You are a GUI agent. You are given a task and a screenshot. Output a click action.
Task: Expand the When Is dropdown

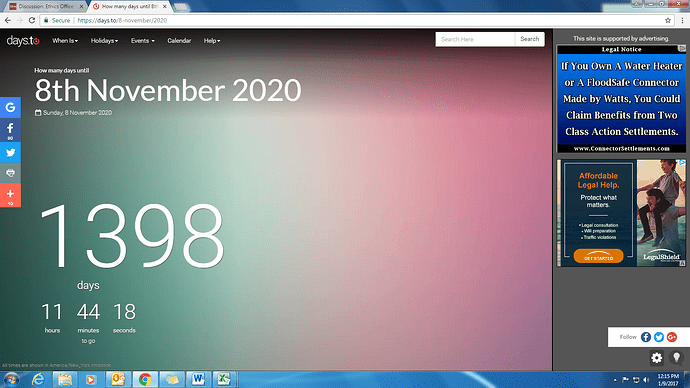tap(65, 40)
